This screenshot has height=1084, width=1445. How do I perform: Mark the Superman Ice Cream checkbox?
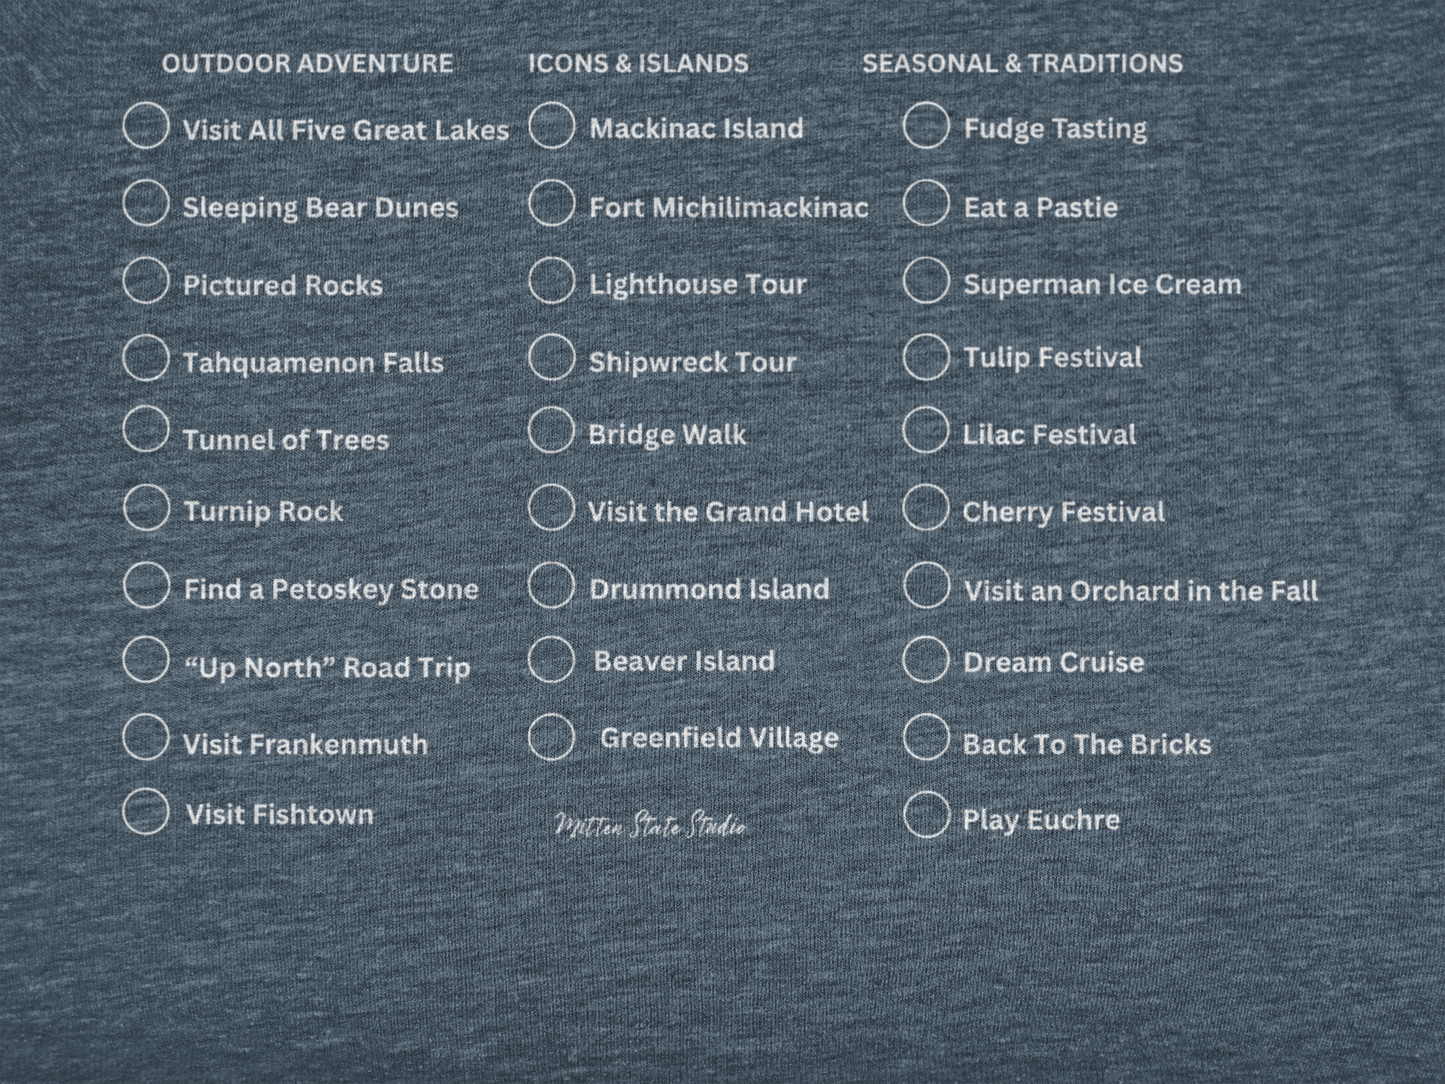coord(926,281)
